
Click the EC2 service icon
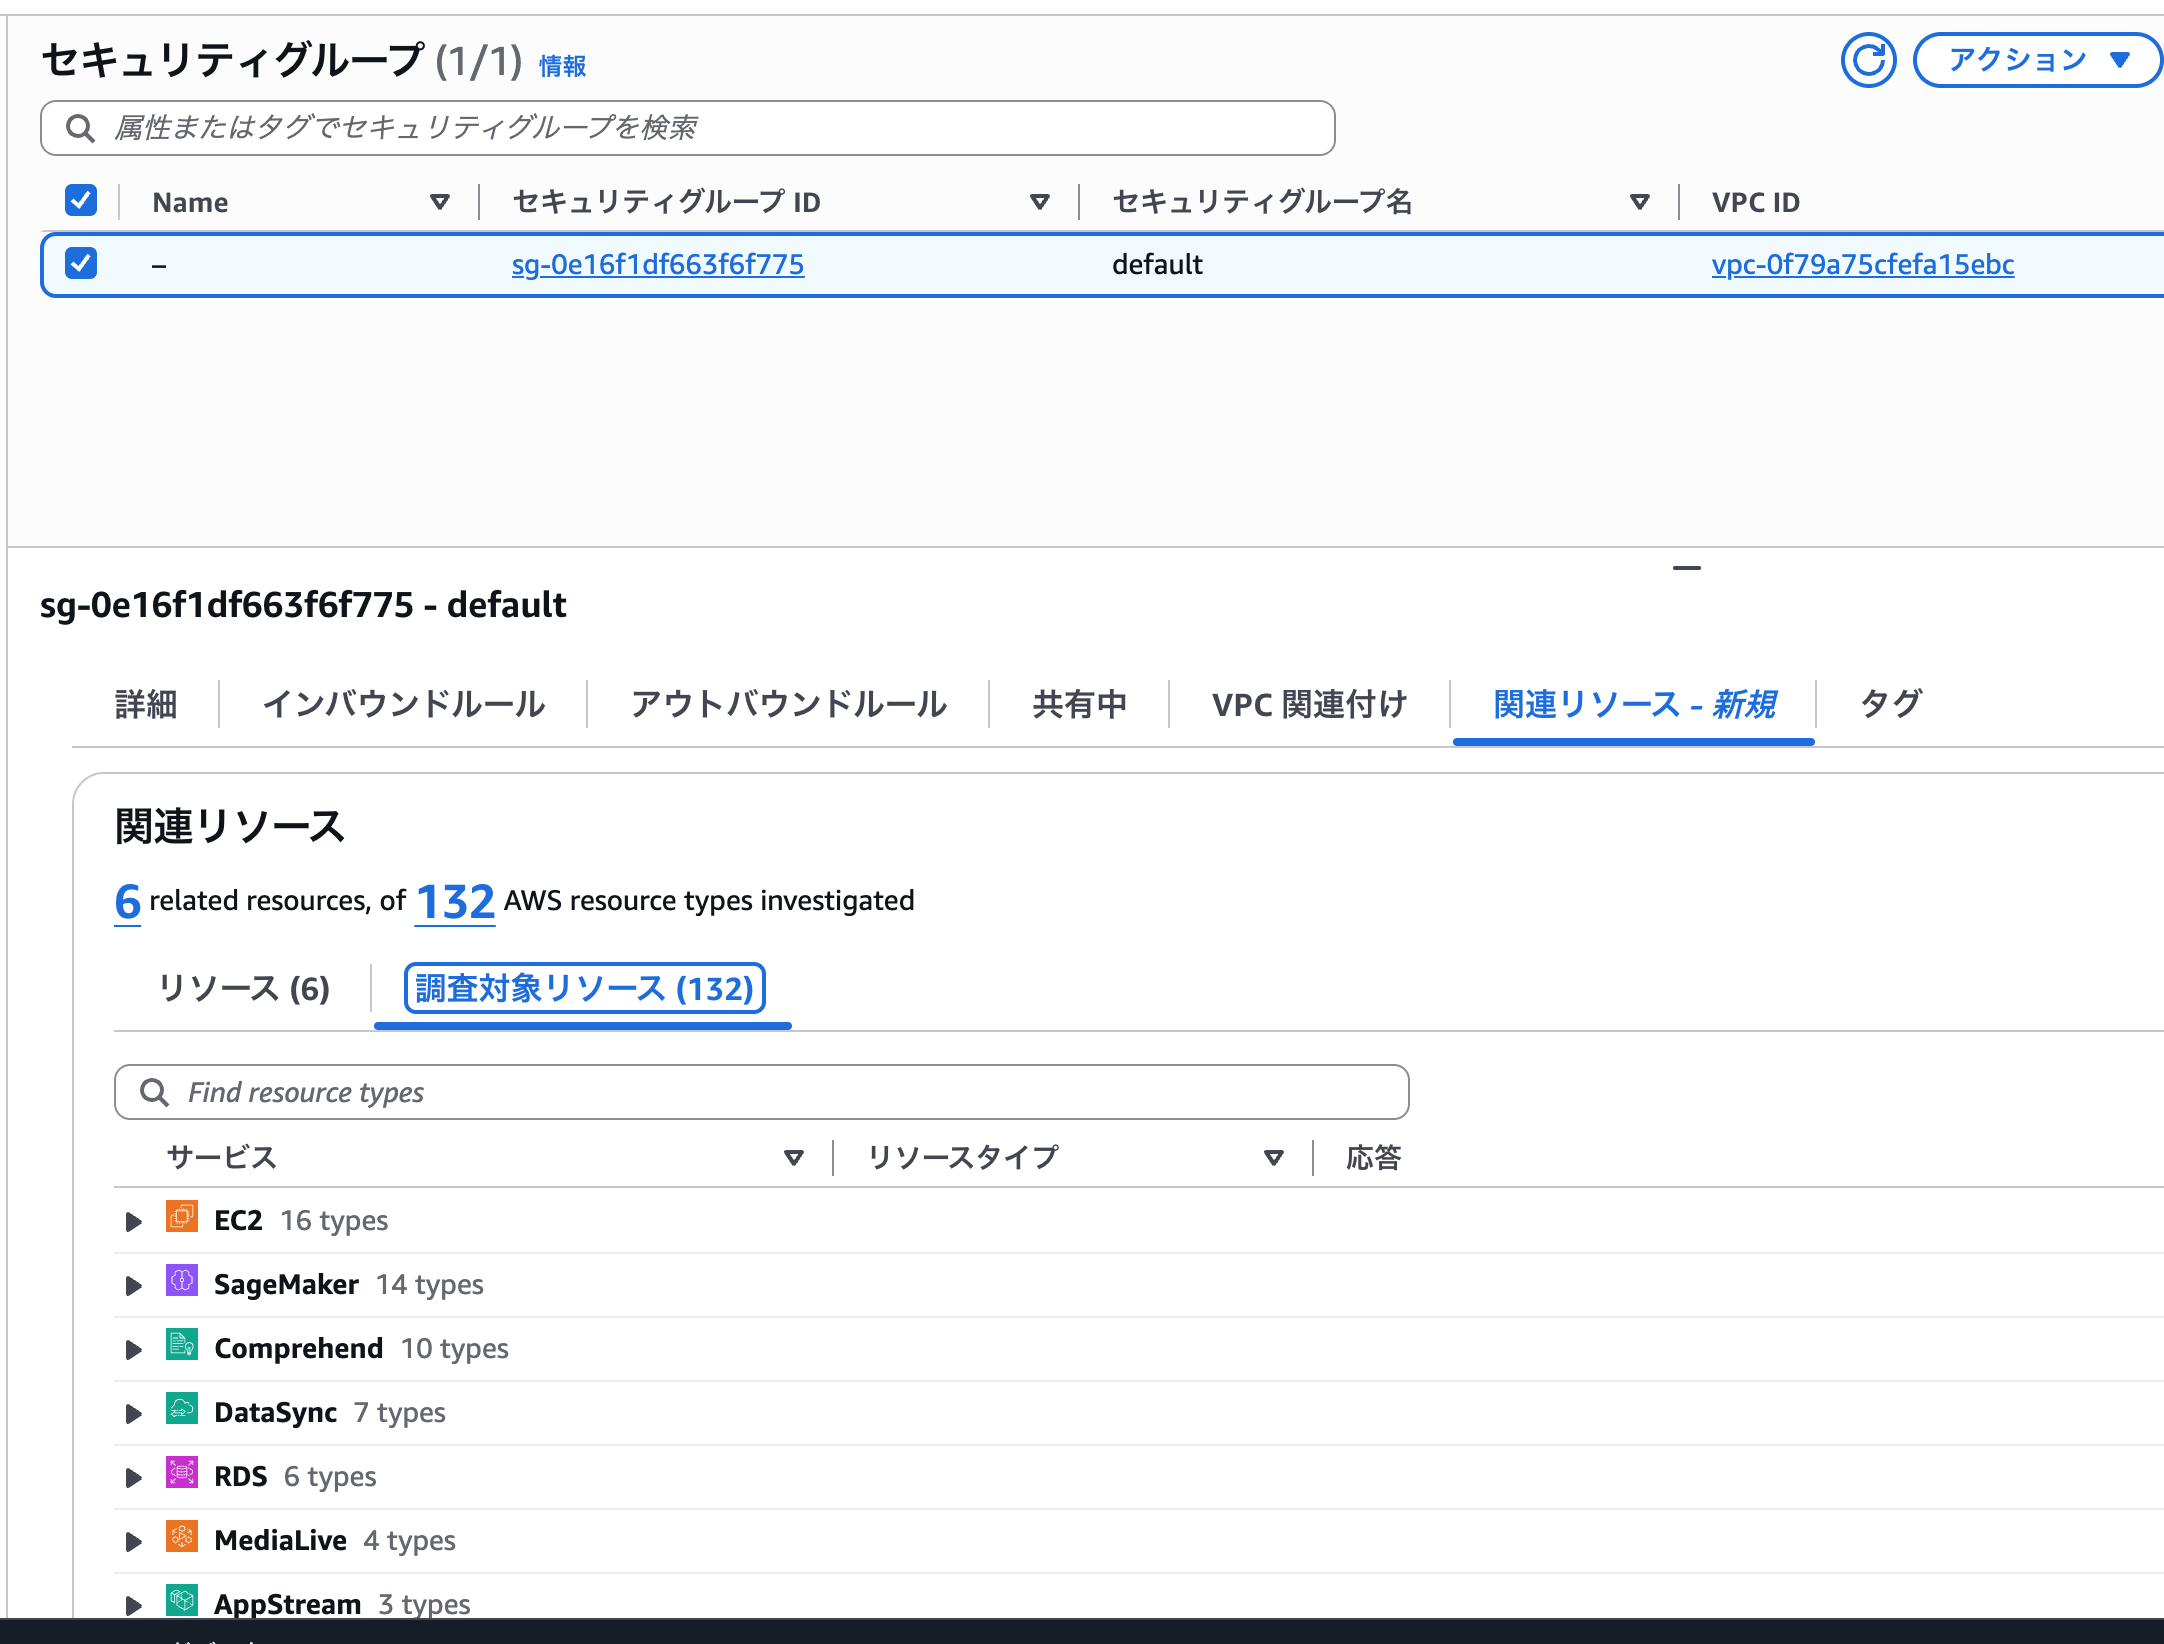(182, 1217)
